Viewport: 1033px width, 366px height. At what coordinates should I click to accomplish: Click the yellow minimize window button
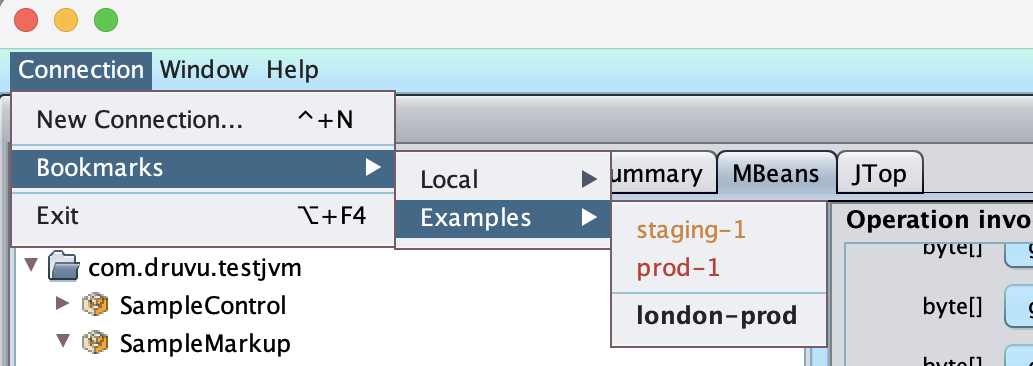tap(66, 20)
